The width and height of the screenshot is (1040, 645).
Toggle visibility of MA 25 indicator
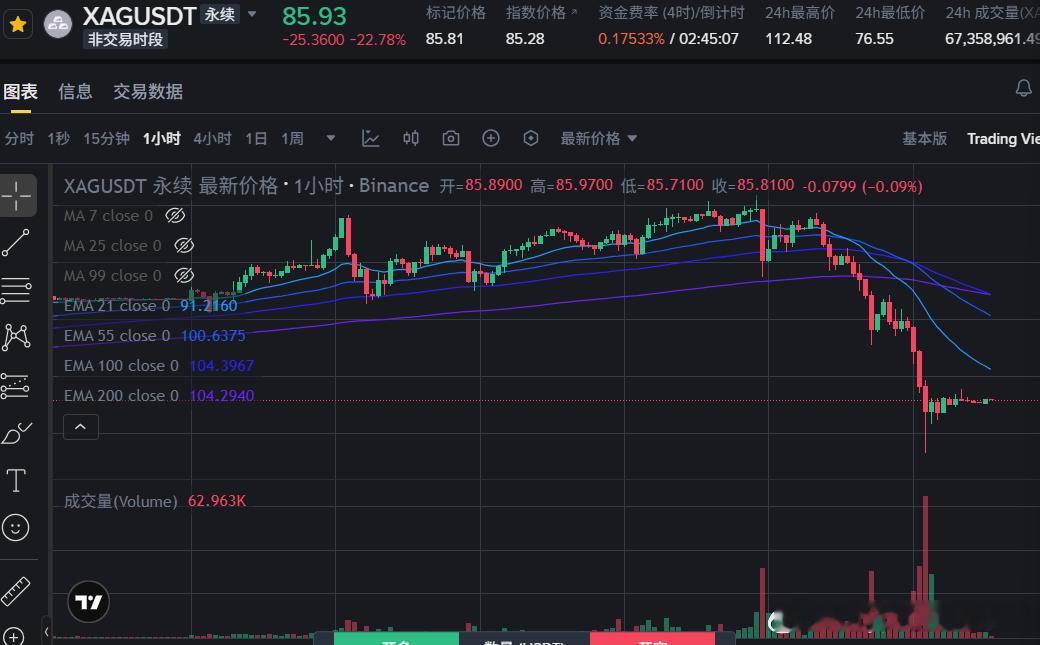point(184,246)
